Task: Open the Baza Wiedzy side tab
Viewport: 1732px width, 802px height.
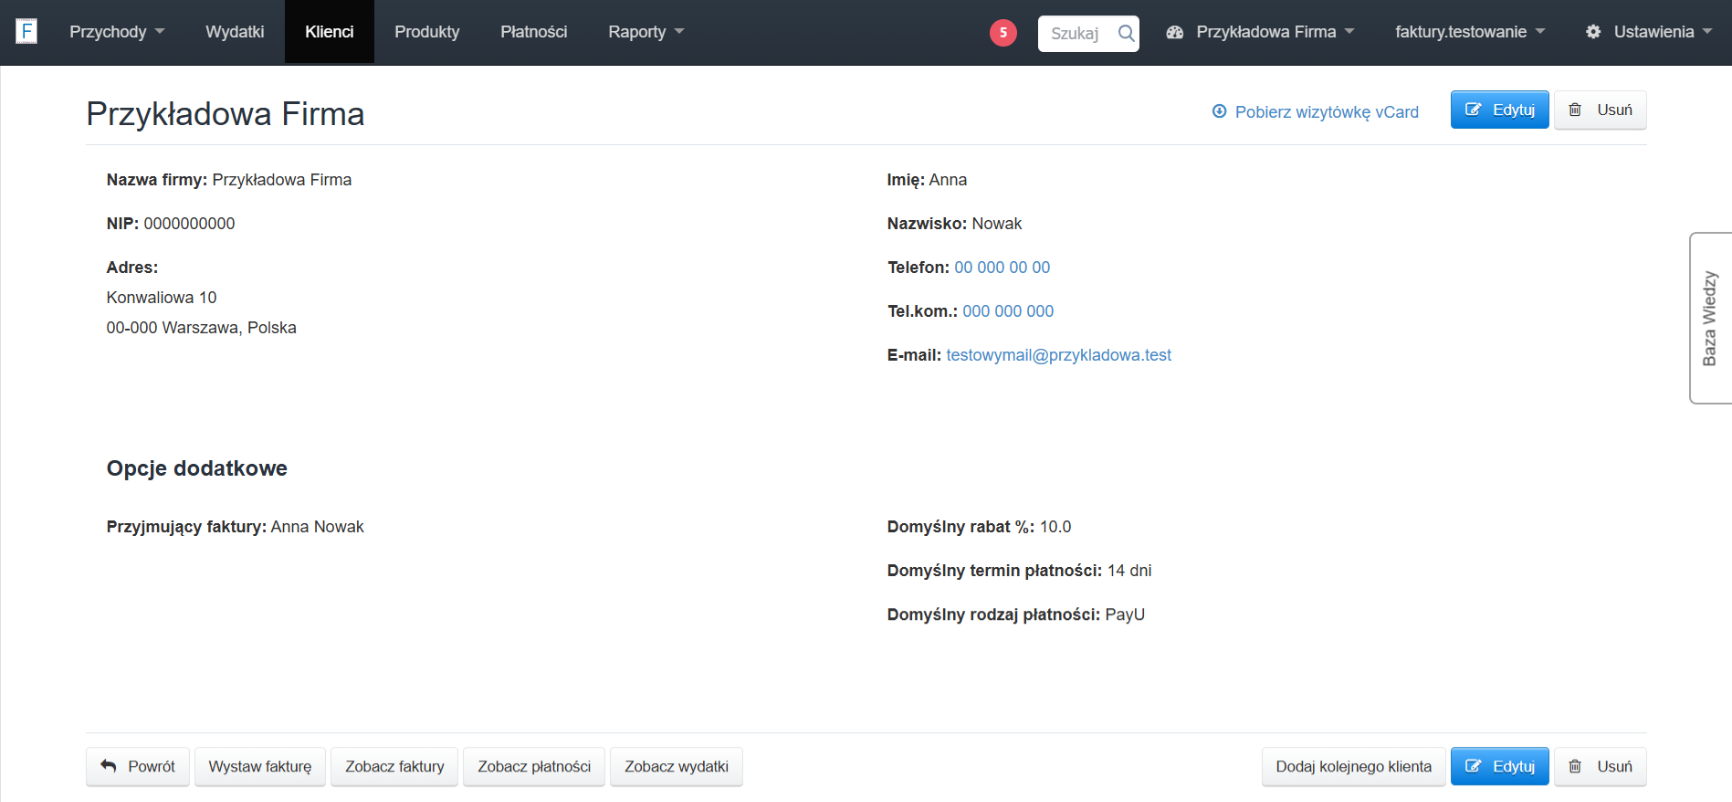Action: (1710, 318)
